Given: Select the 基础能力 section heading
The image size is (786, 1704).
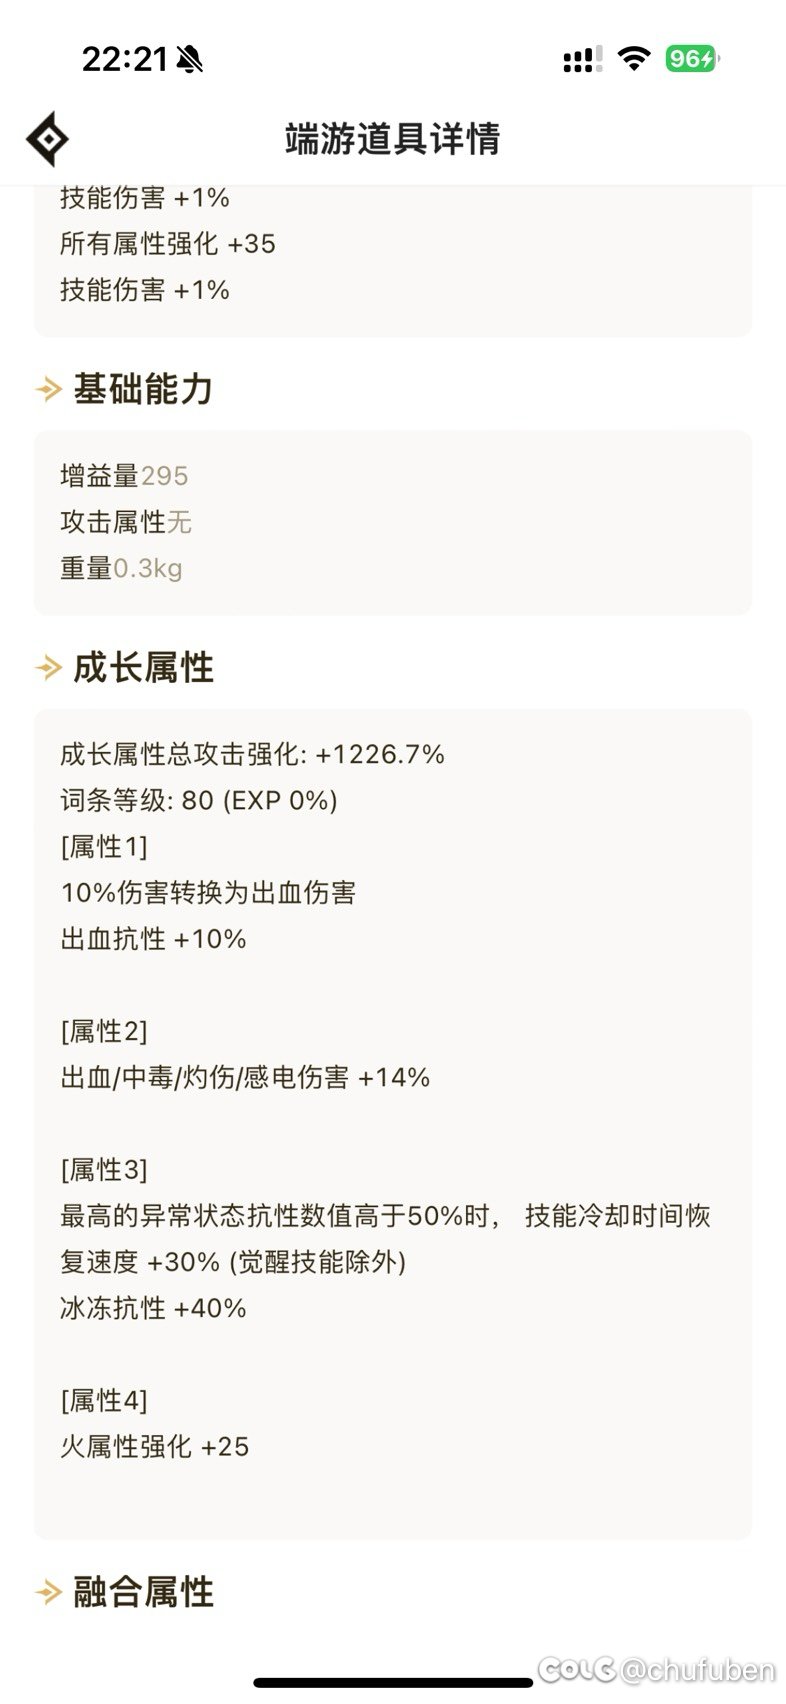Looking at the screenshot, I should (143, 389).
